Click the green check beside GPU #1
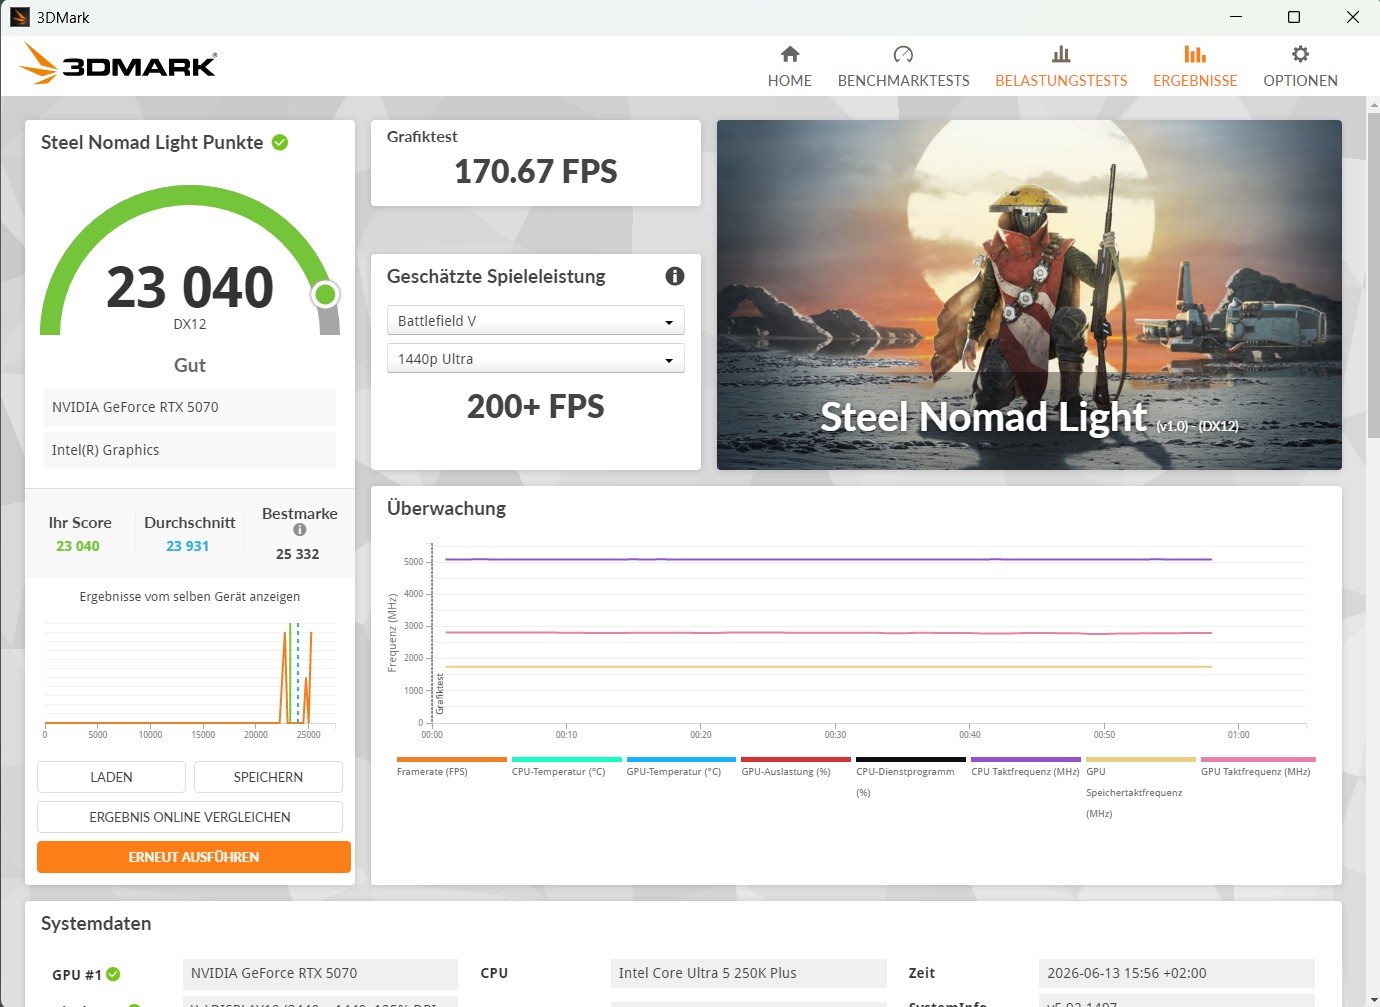Viewport: 1380px width, 1007px height. coord(113,974)
